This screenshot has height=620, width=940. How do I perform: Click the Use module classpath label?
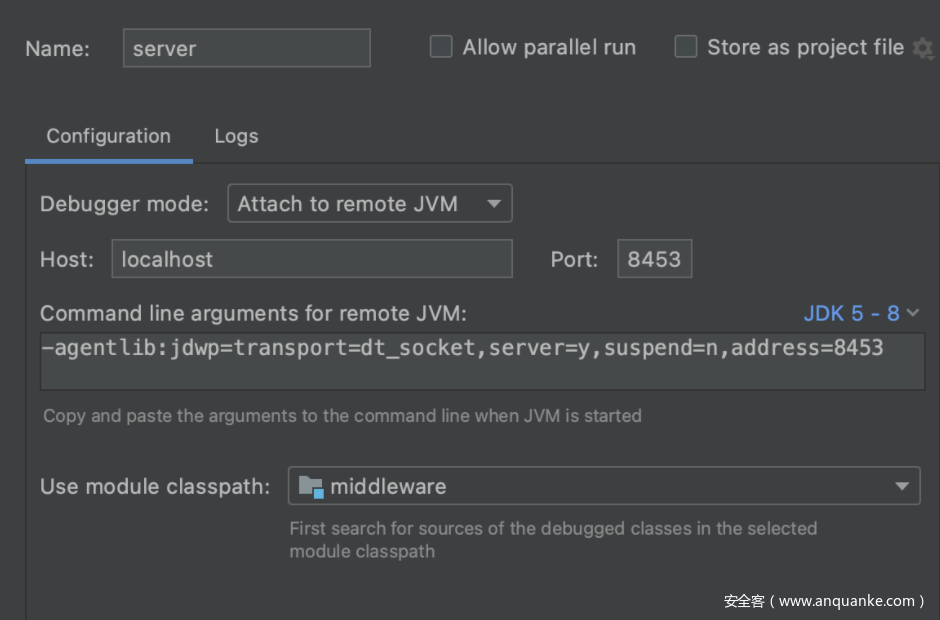pos(155,487)
